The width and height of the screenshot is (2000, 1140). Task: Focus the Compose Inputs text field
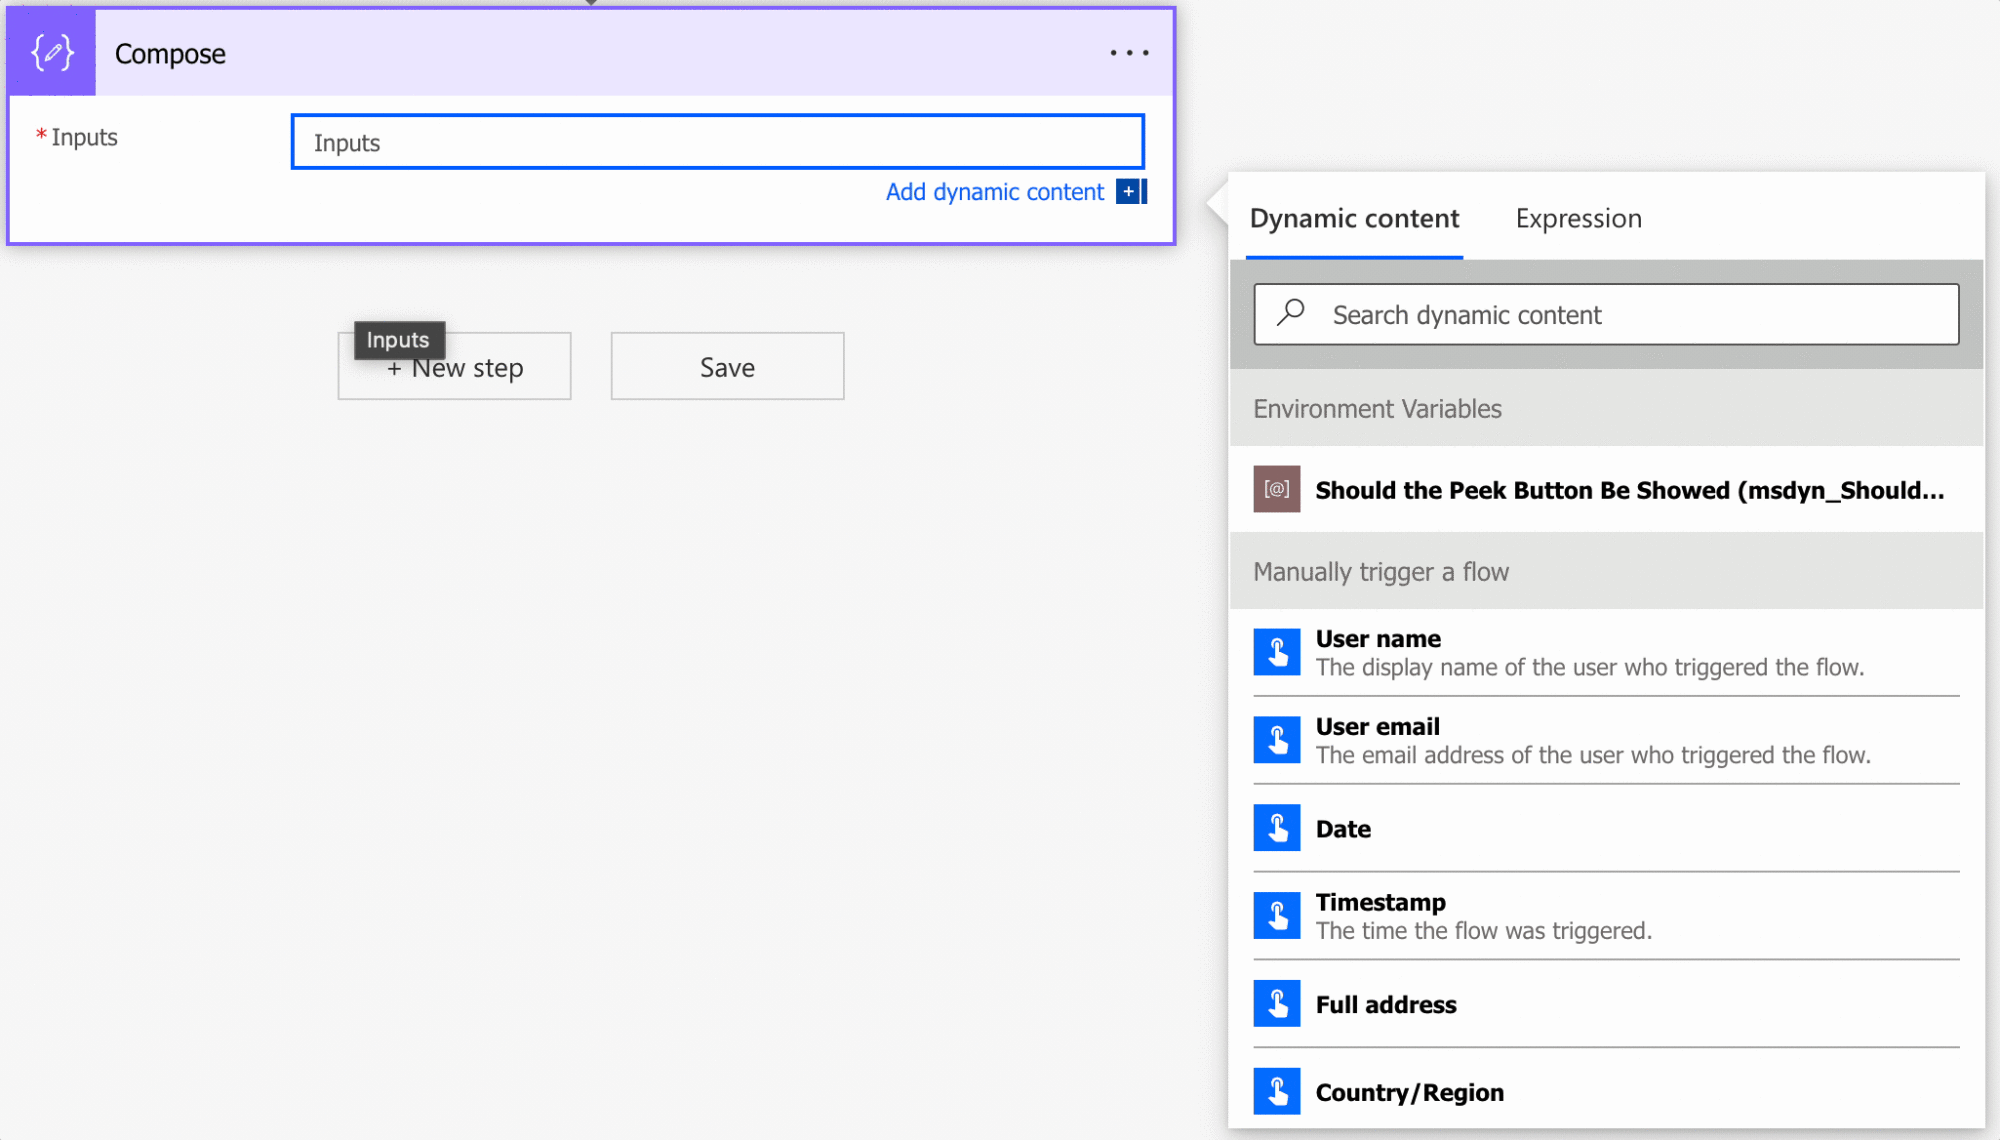[x=717, y=142]
